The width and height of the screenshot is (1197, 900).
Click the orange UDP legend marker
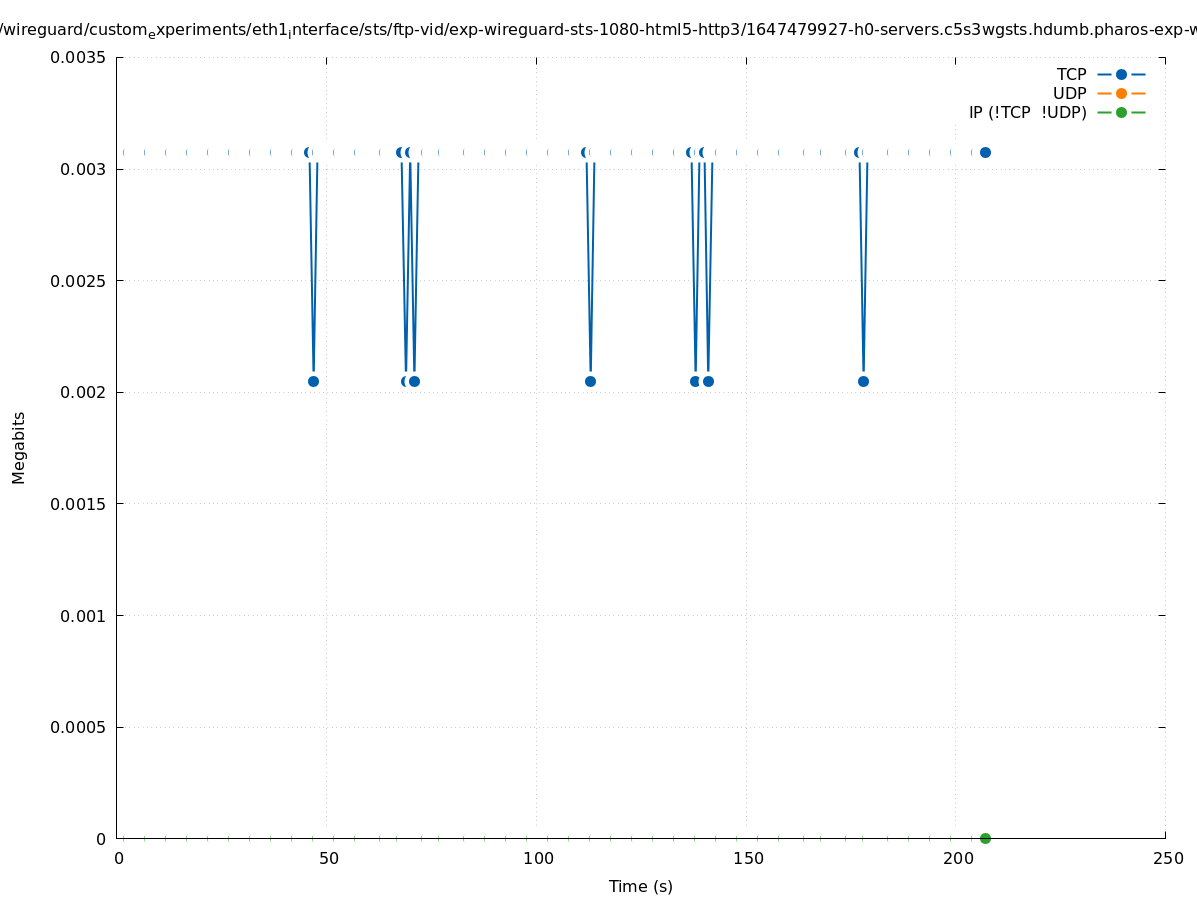(1121, 93)
